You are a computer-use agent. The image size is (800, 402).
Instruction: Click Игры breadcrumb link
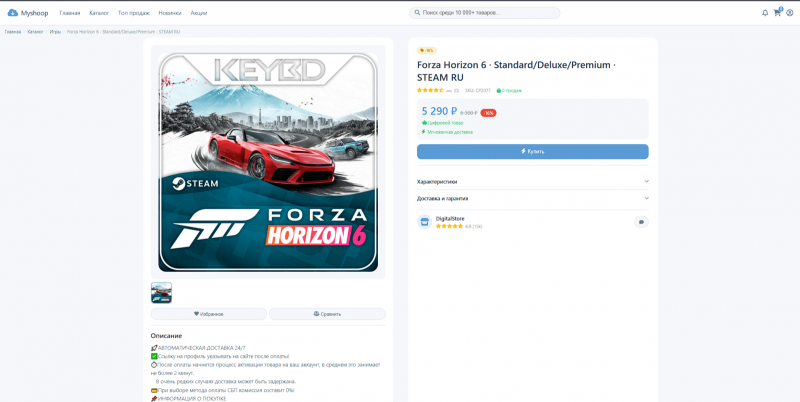point(55,32)
